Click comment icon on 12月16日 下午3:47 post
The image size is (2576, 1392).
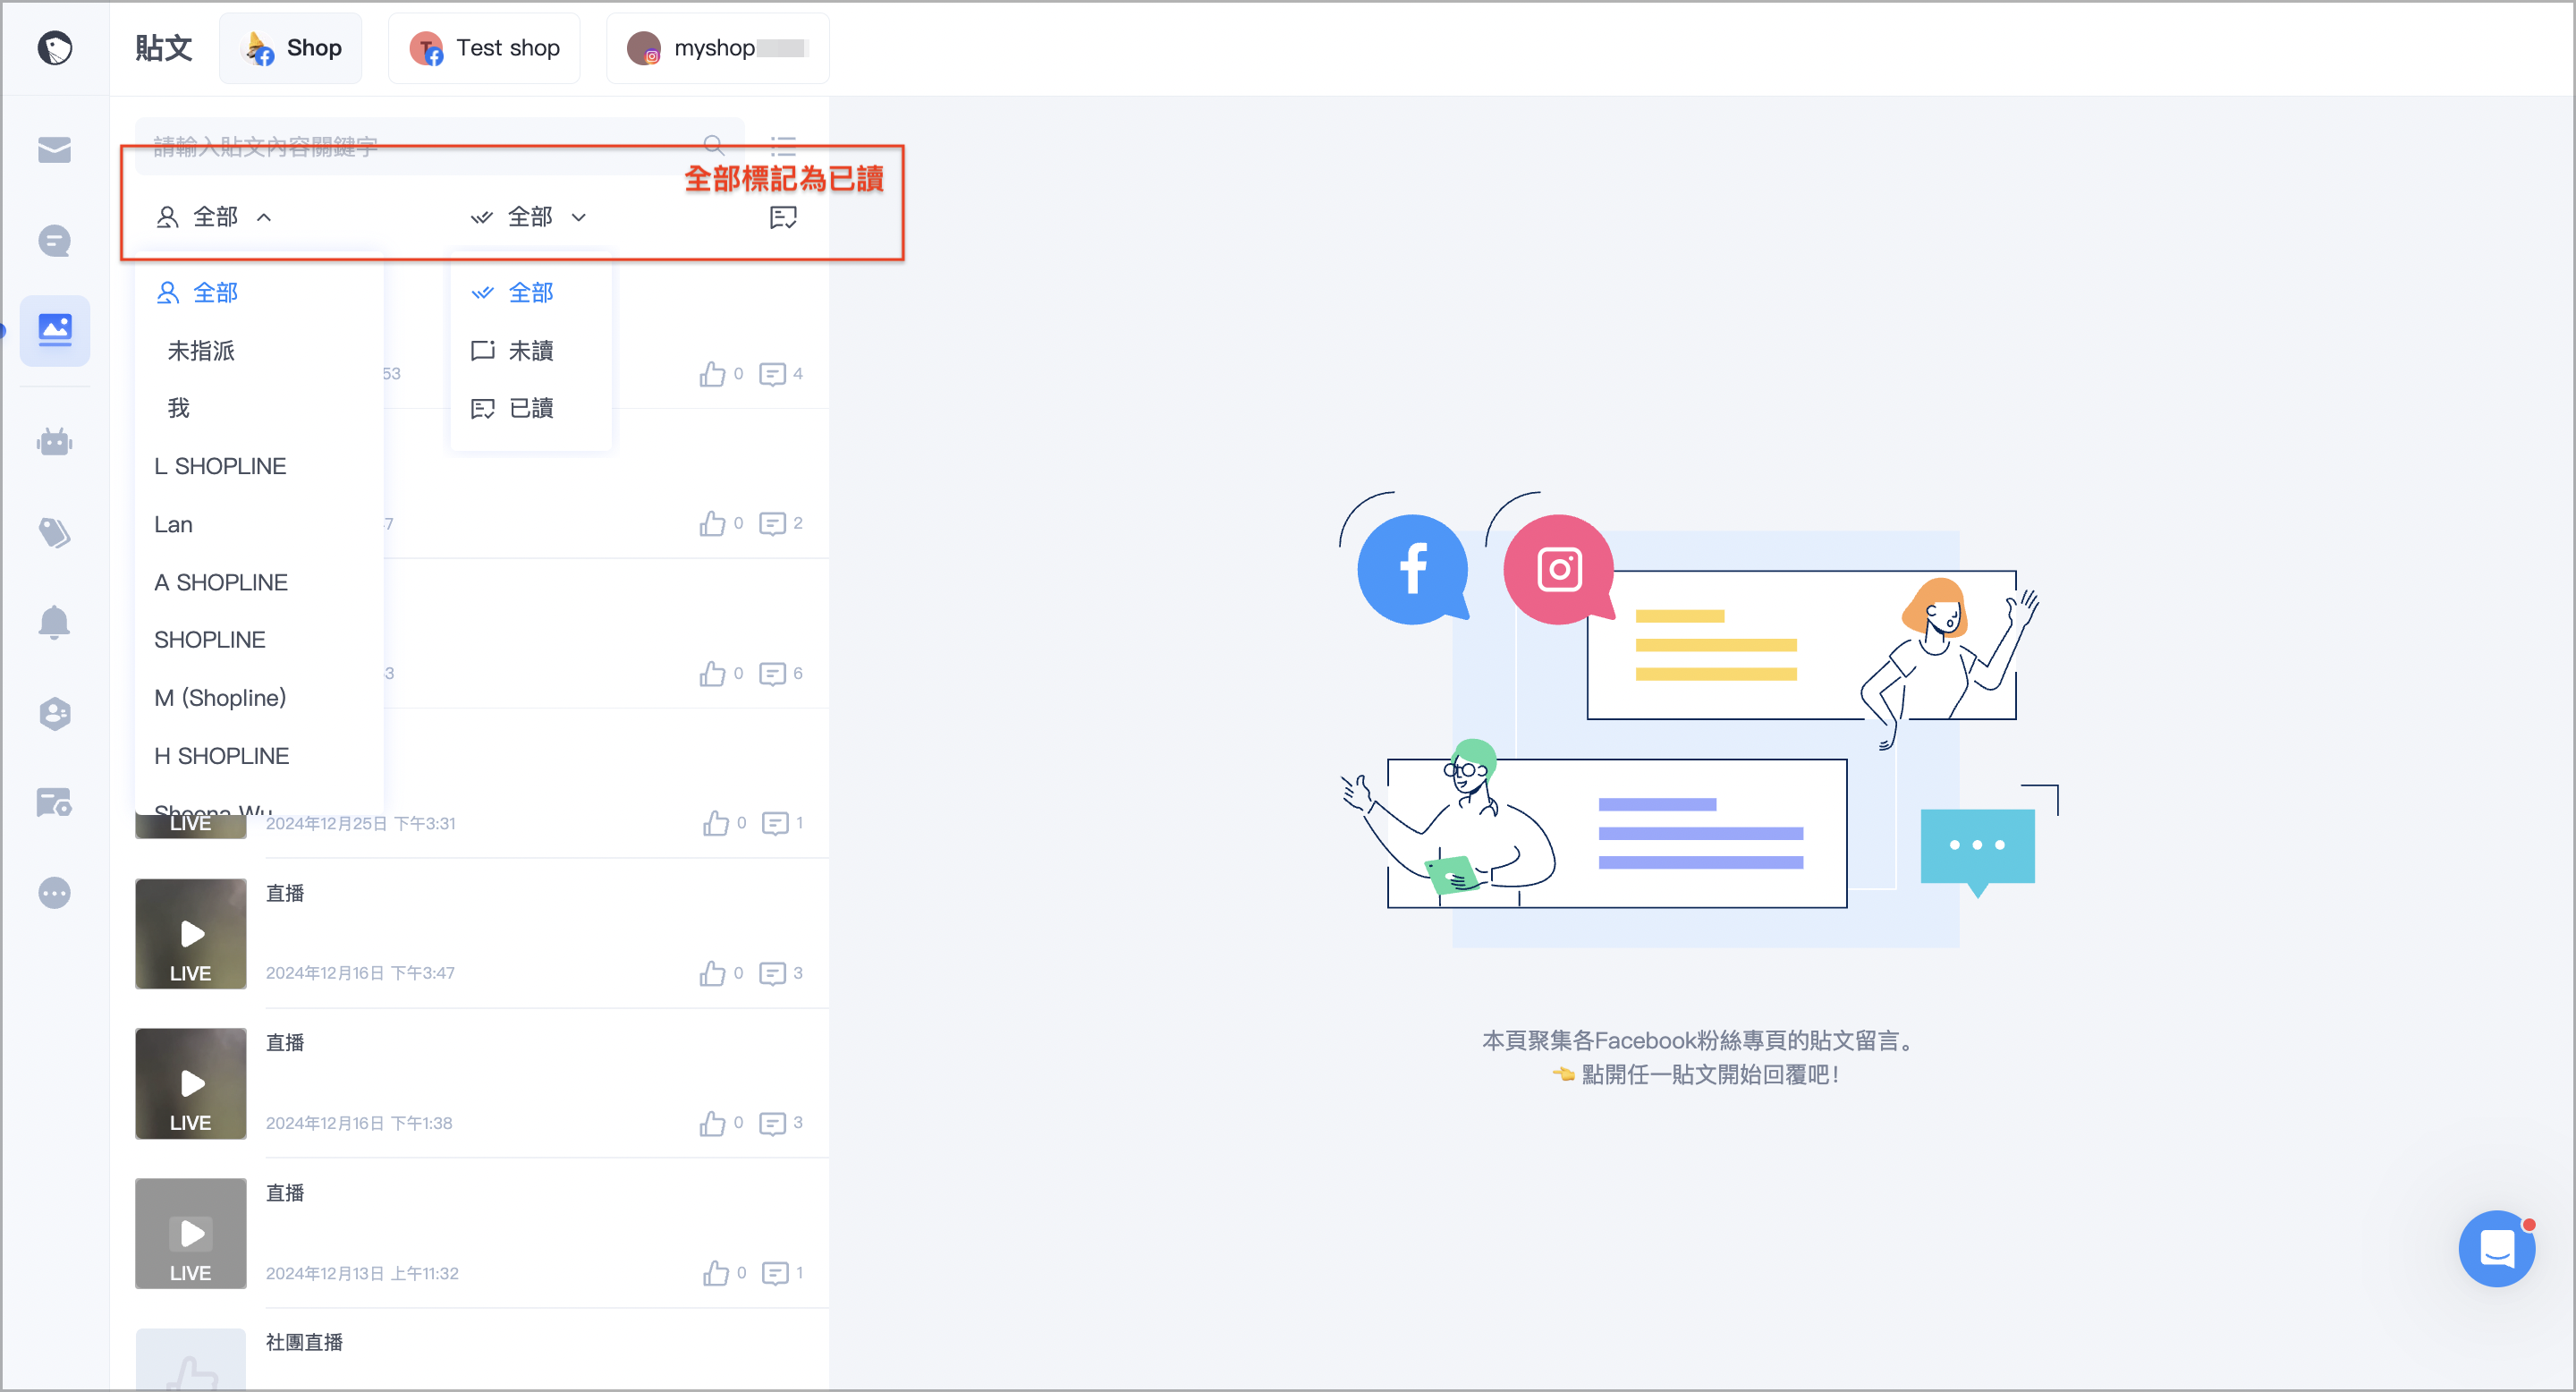click(x=772, y=973)
